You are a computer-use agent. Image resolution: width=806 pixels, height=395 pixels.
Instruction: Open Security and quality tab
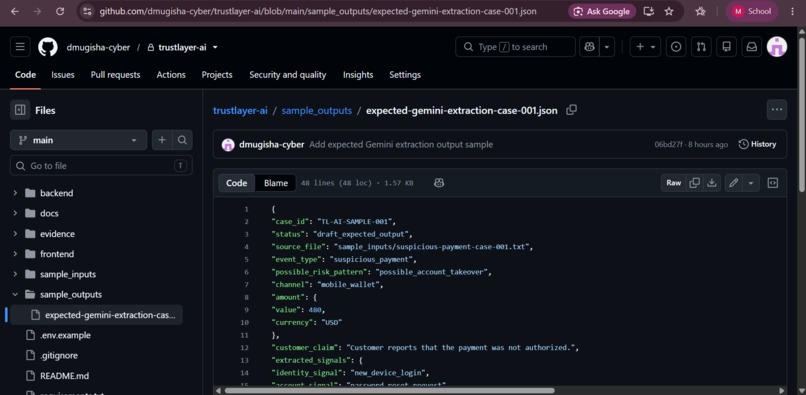[287, 75]
